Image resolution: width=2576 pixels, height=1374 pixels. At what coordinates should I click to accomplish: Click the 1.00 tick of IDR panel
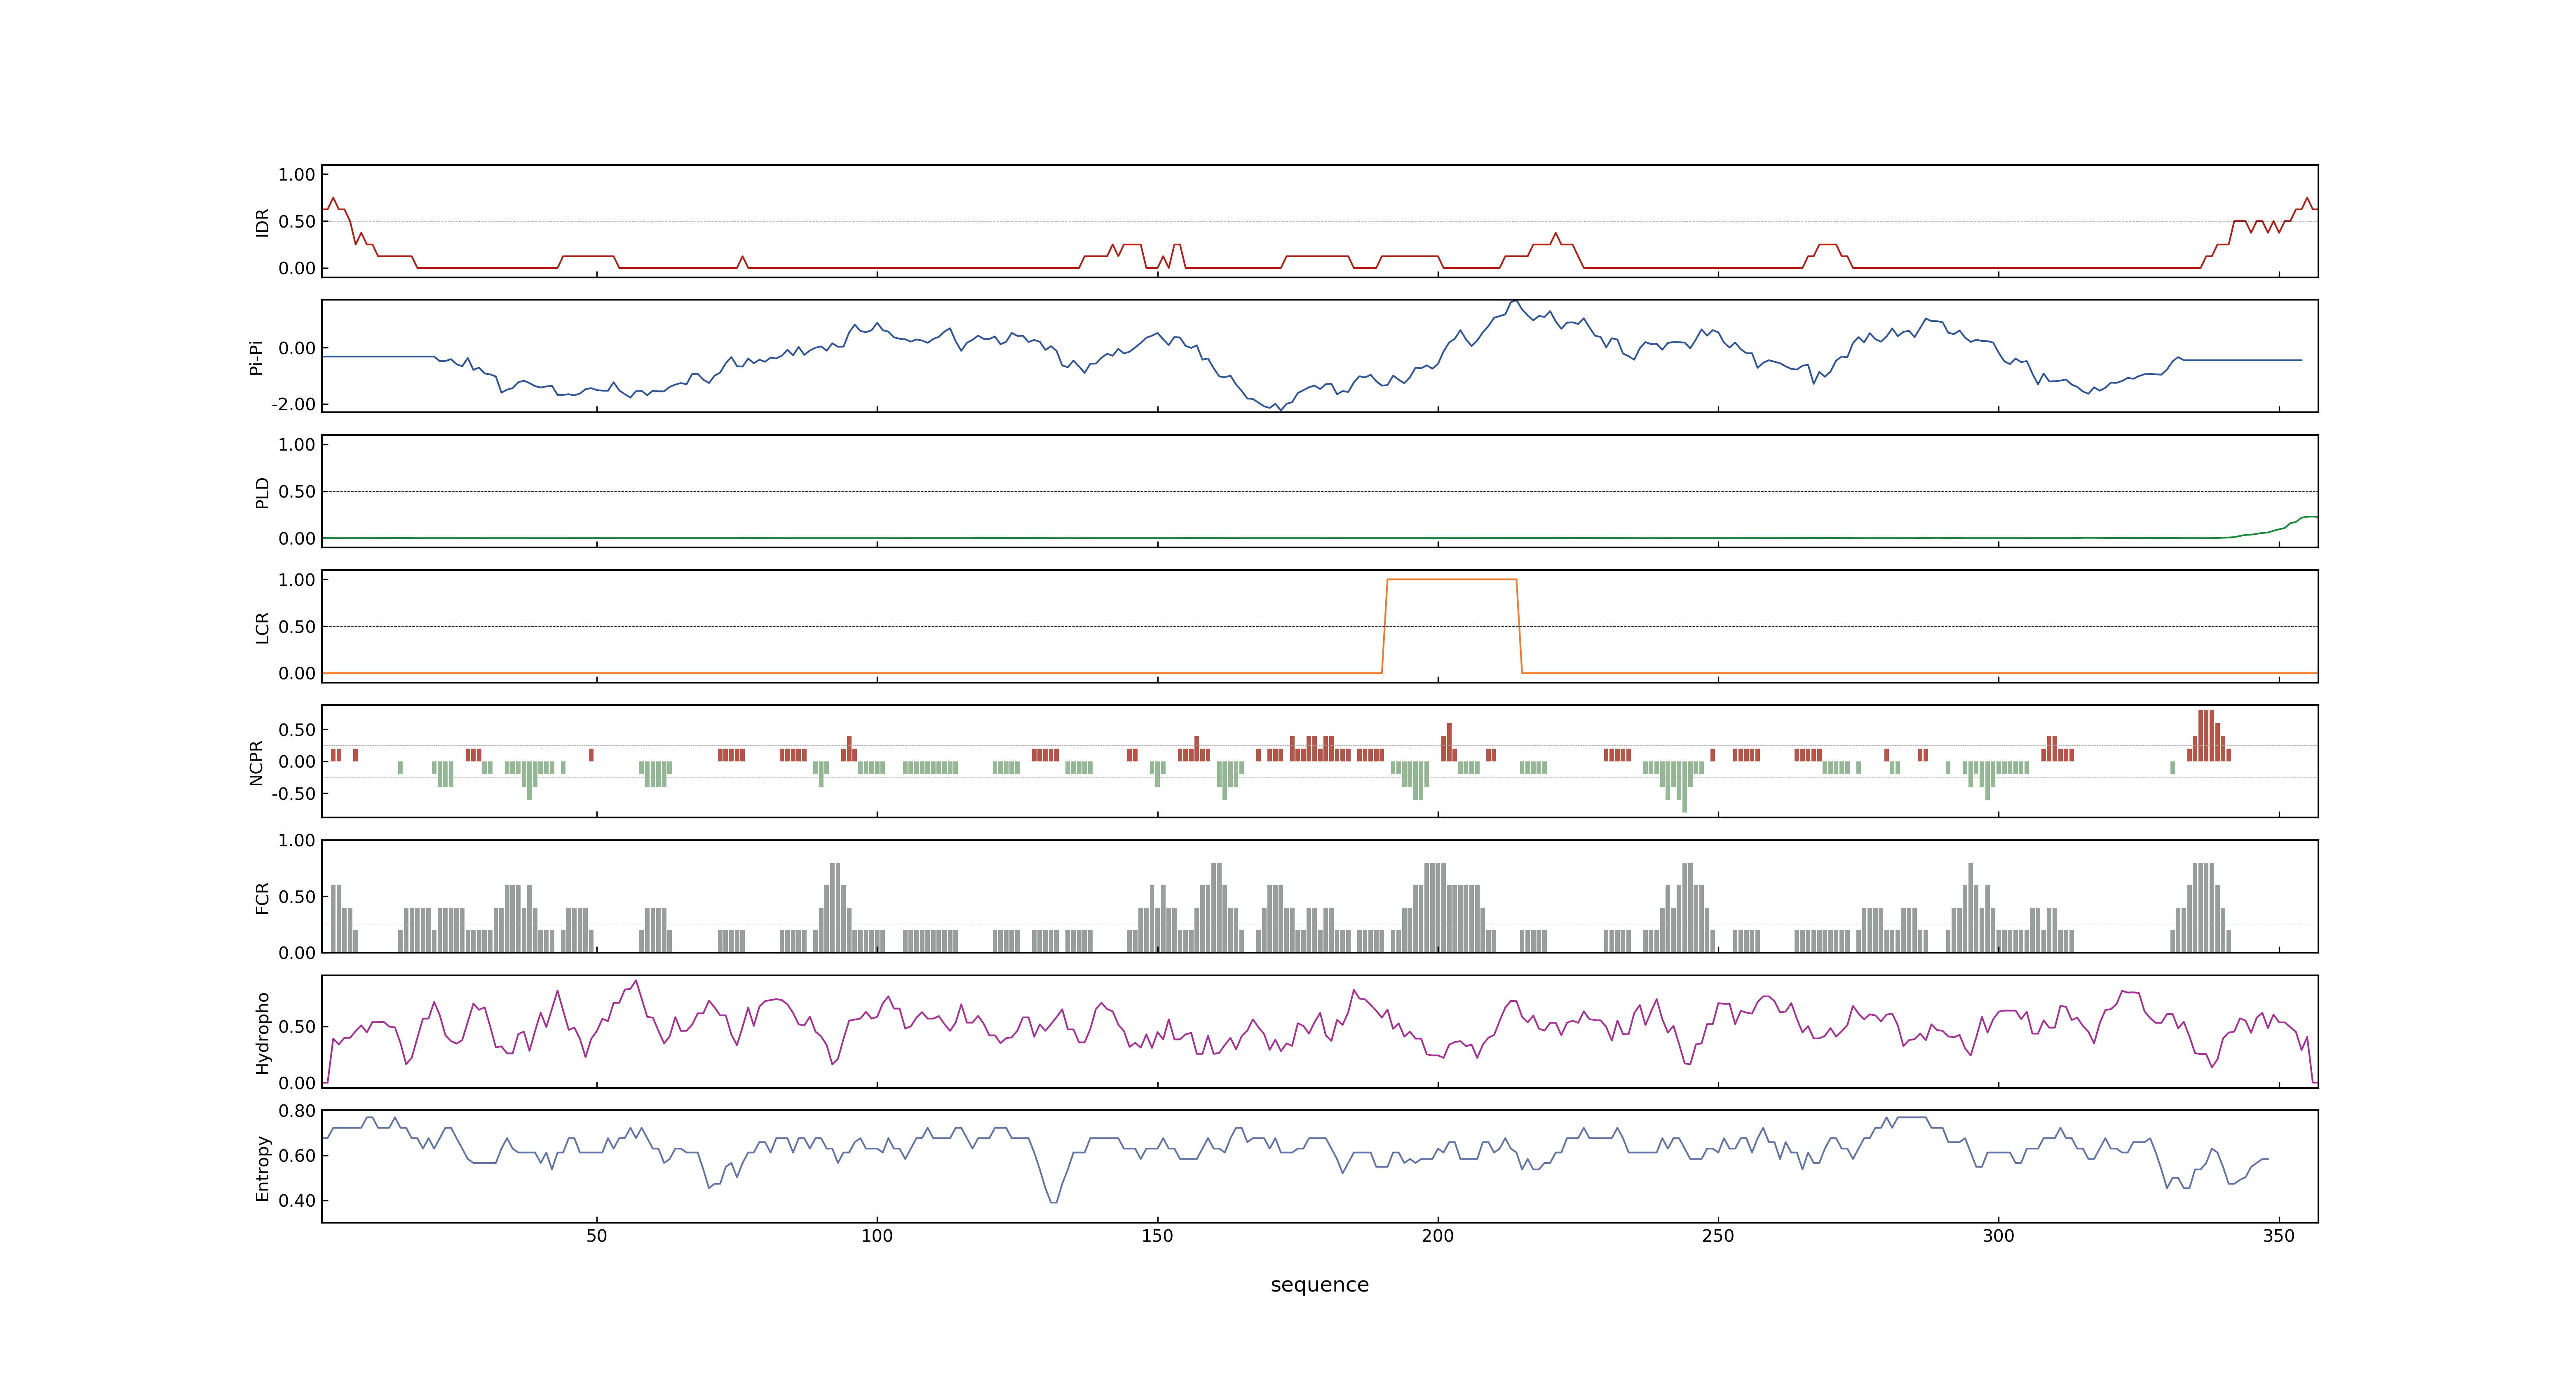point(297,175)
